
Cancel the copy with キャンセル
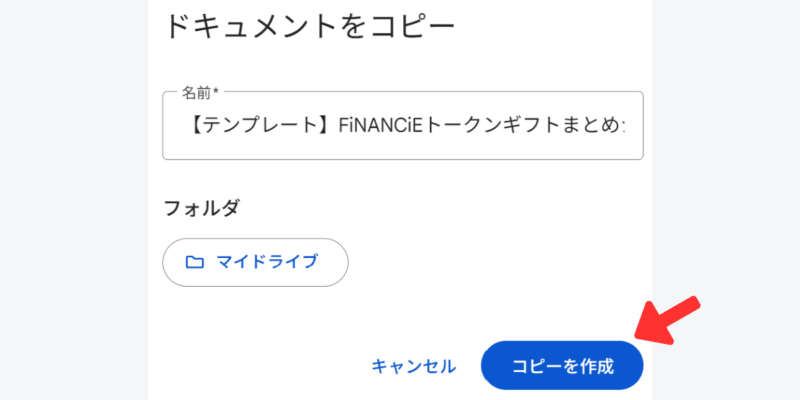413,366
